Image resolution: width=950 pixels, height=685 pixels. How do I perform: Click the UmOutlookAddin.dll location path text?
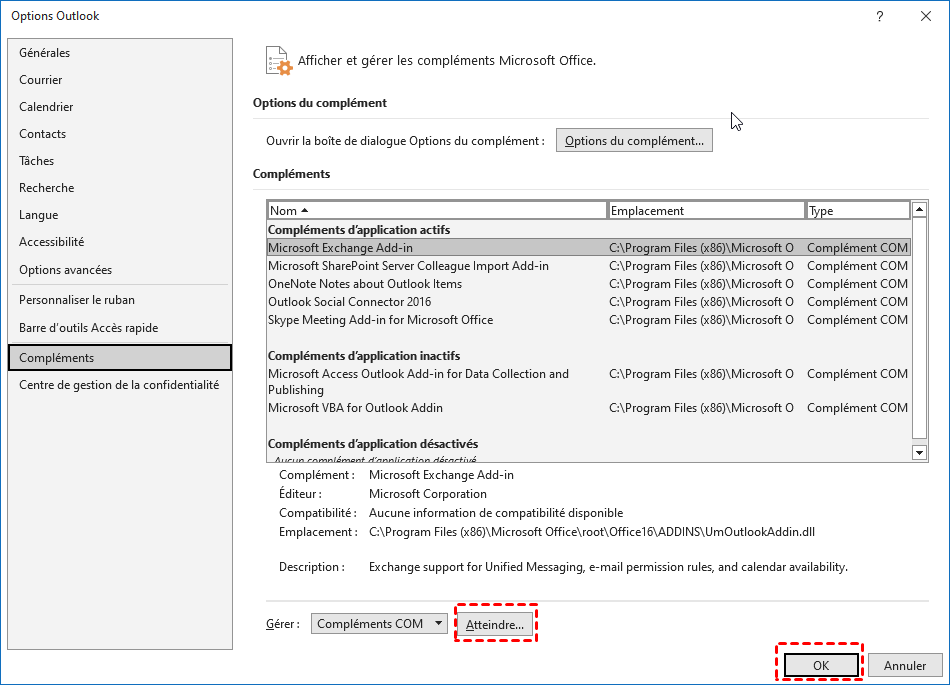(x=591, y=532)
